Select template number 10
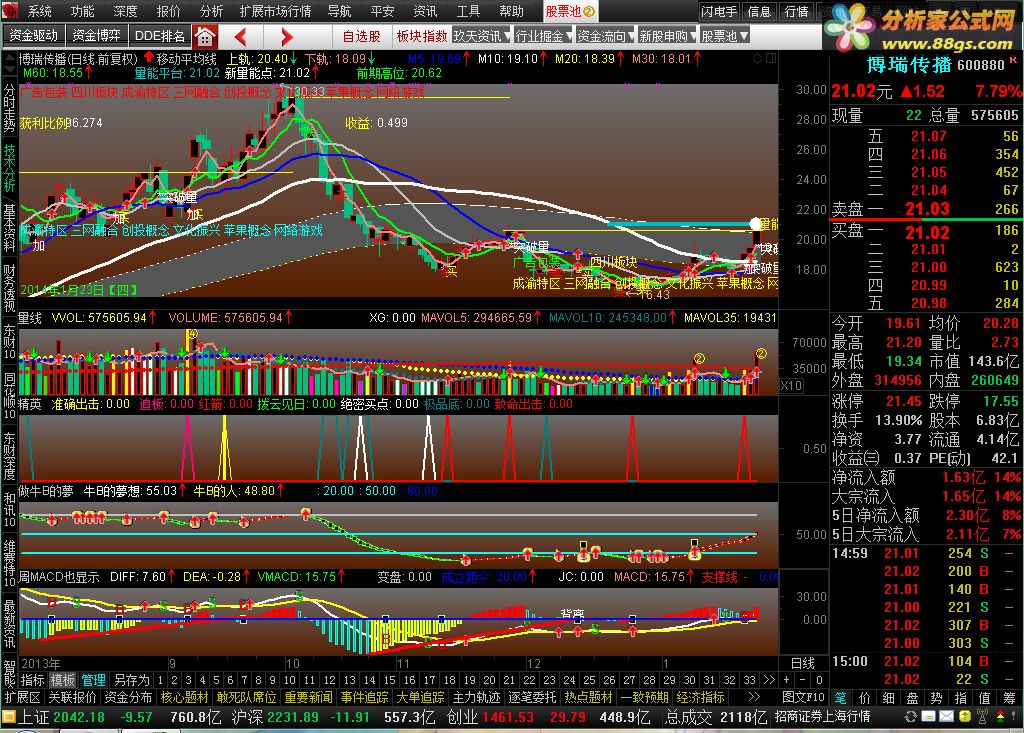The height and width of the screenshot is (733, 1024). 289,680
